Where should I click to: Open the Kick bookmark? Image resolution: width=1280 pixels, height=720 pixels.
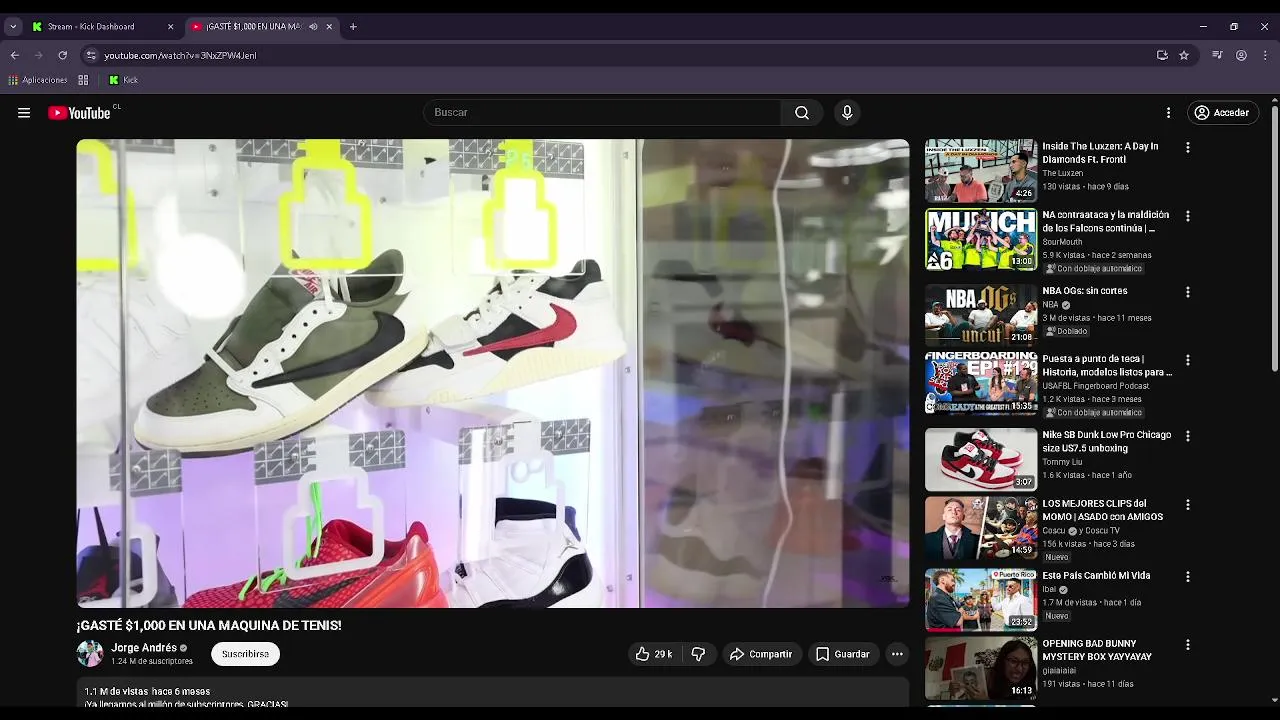[x=123, y=80]
